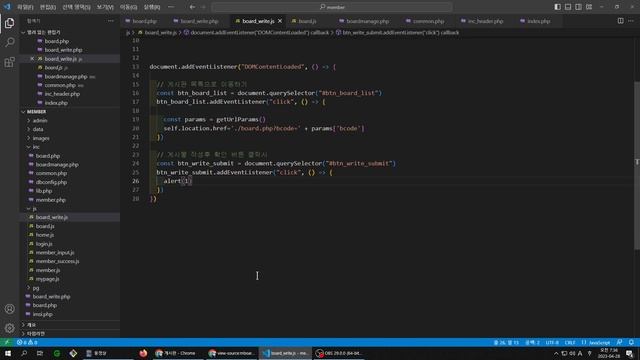Open mypage.js in js folder
The image size is (640, 360).
[x=47, y=279]
